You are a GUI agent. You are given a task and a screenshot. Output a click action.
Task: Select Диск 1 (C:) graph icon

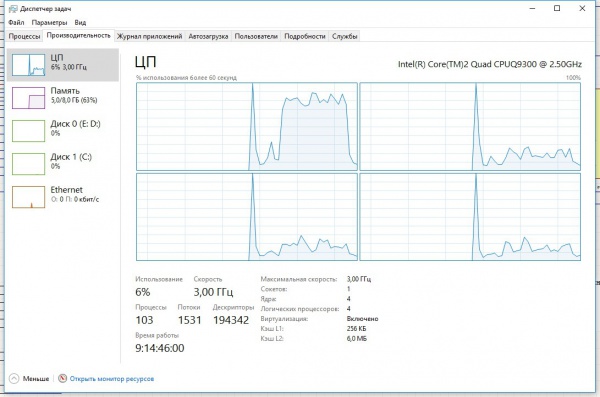click(x=28, y=164)
